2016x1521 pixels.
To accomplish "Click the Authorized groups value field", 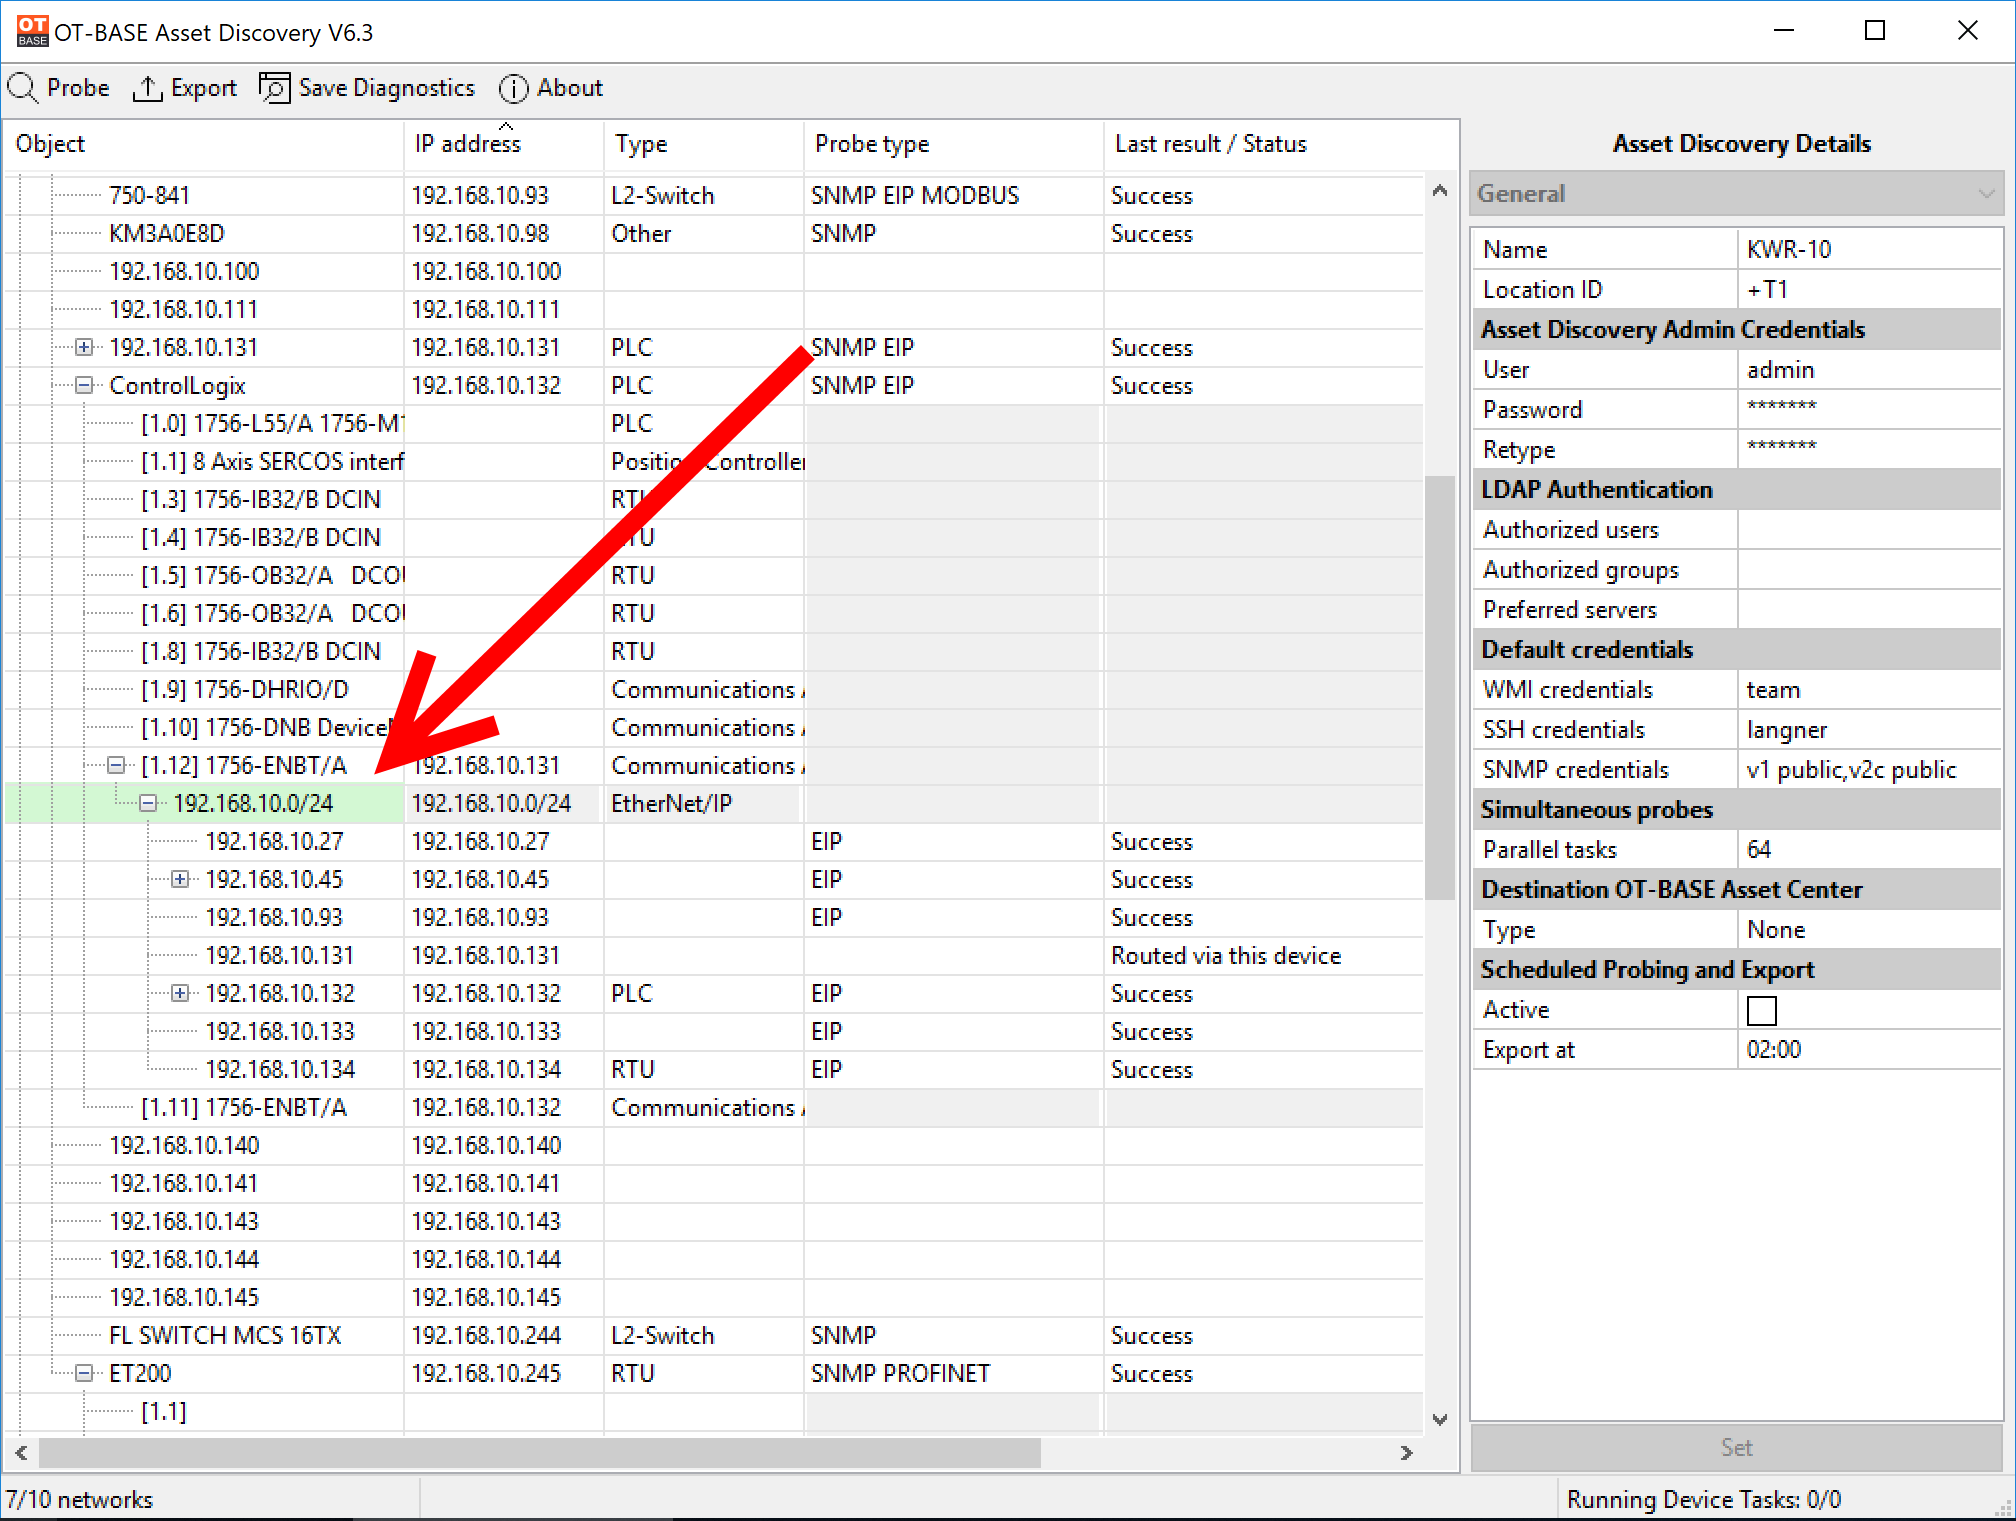I will (x=1869, y=569).
